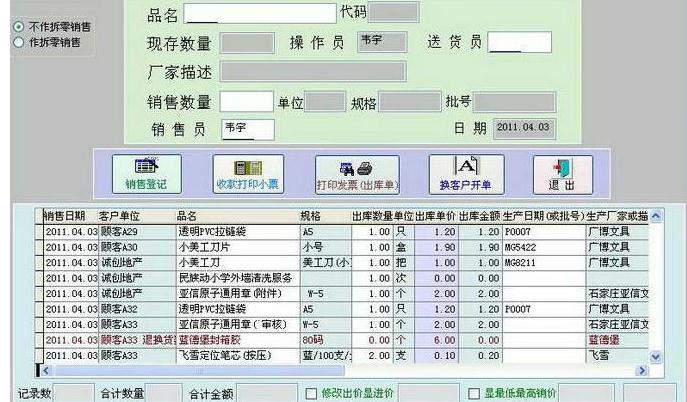Click the 记录数 record count field
687x402 pixels.
[74, 393]
